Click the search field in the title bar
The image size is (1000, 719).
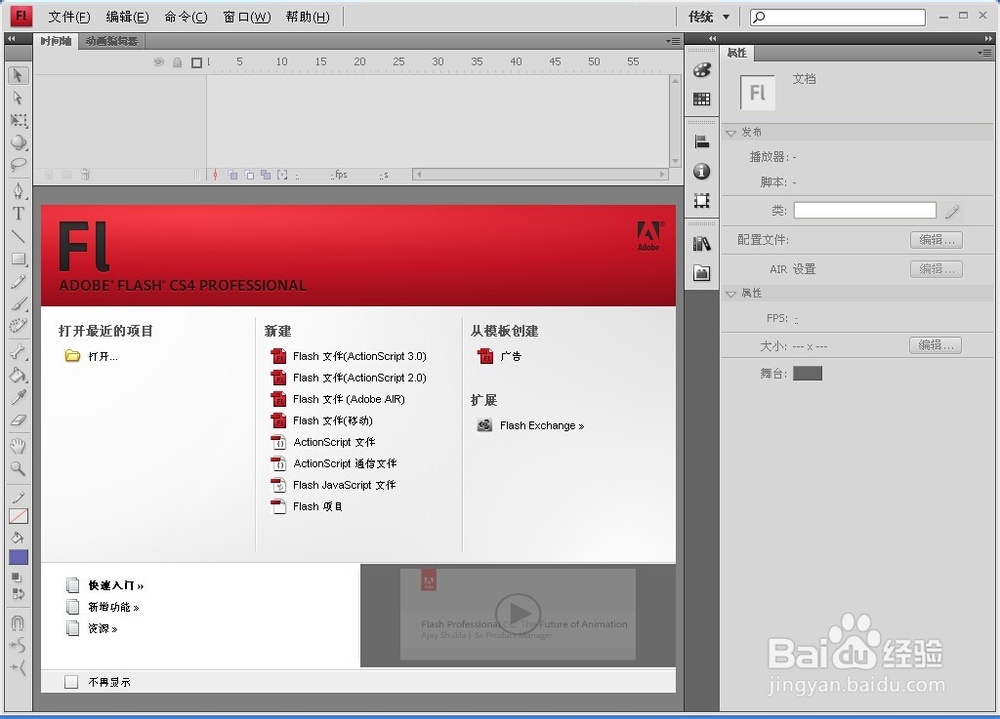838,17
